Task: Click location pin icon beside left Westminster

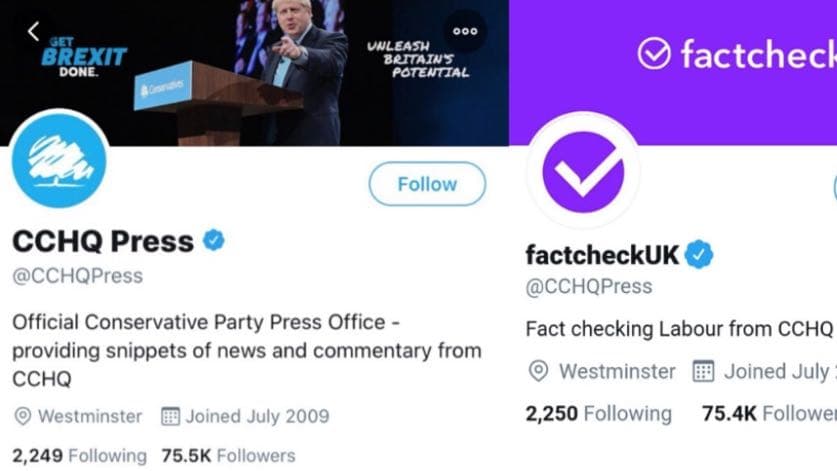Action: pyautogui.click(x=22, y=415)
